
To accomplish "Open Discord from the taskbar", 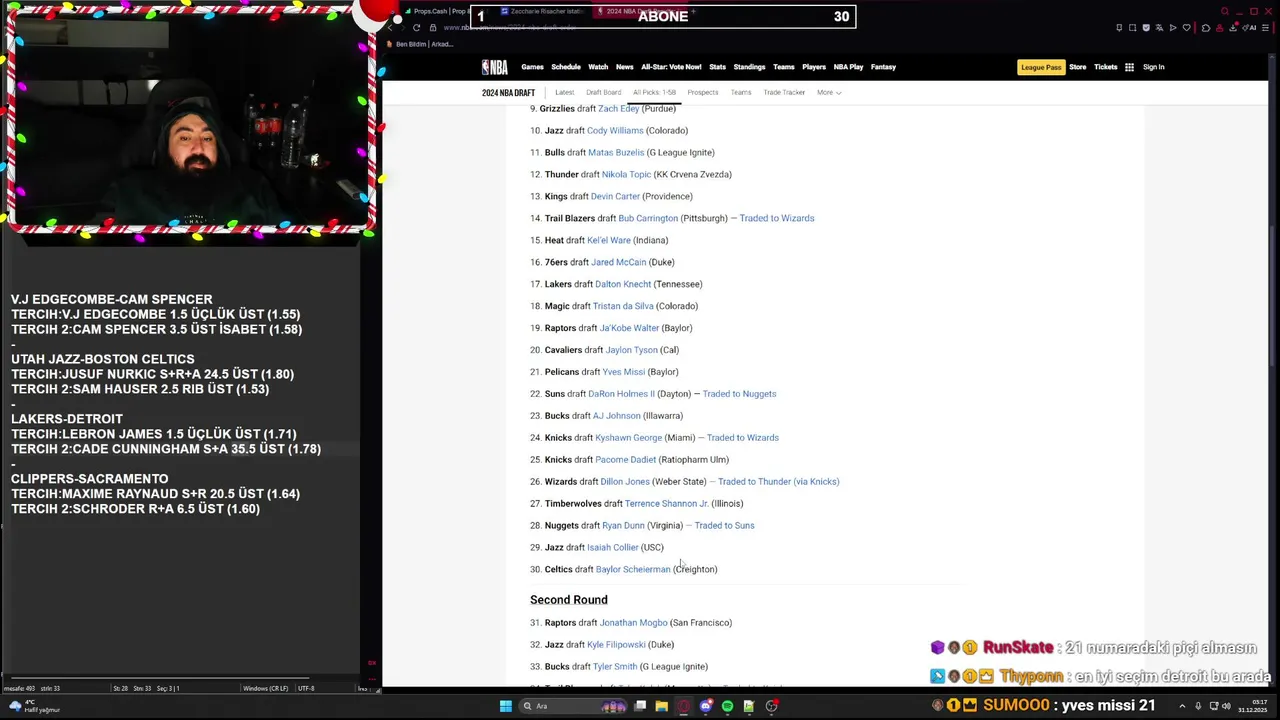I will (x=706, y=706).
